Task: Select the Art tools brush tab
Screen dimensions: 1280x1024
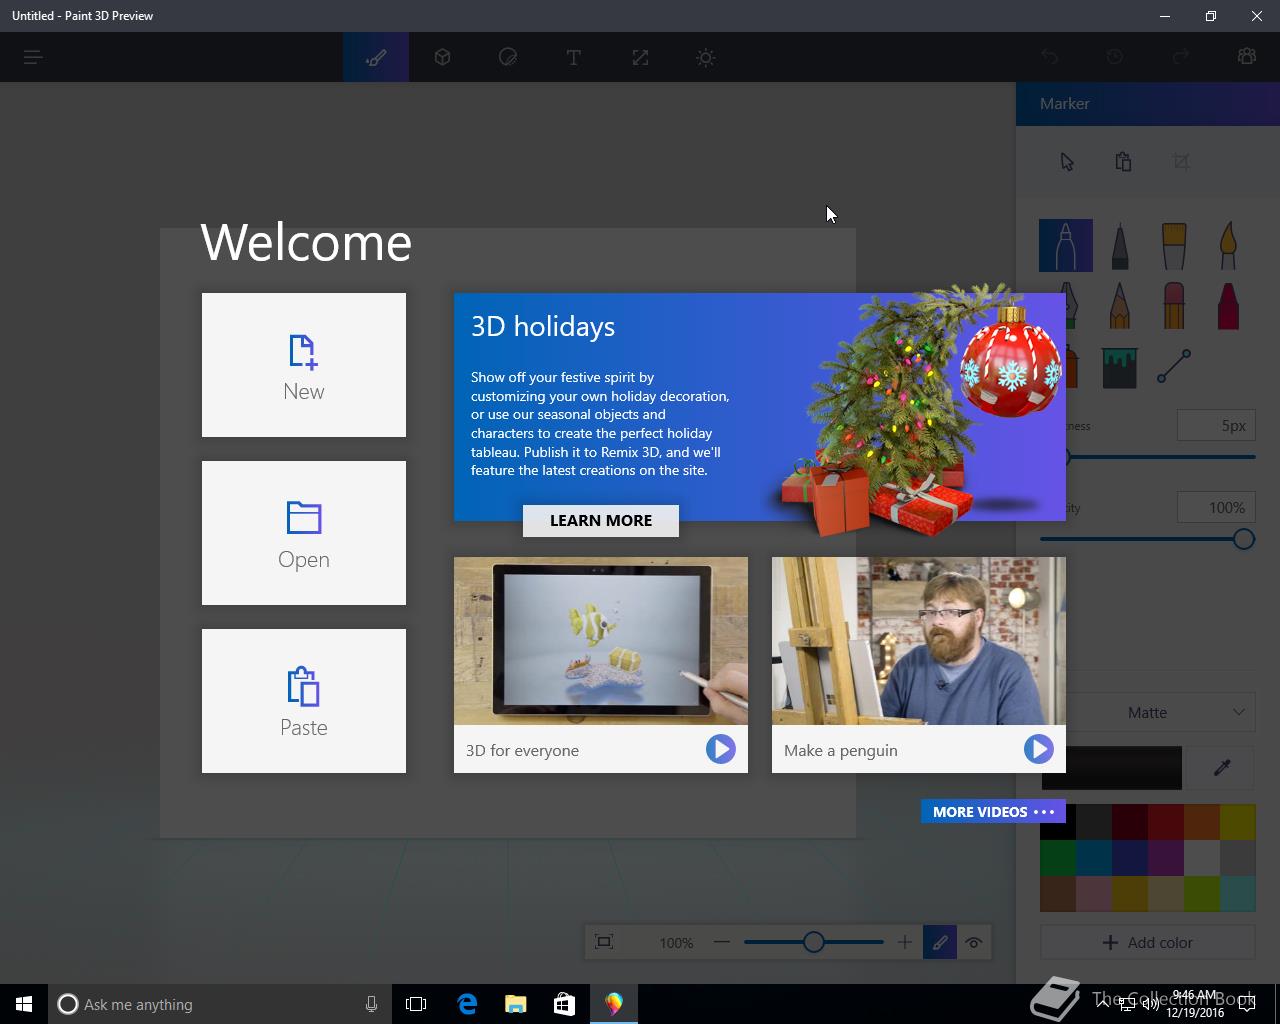Action: [x=376, y=57]
